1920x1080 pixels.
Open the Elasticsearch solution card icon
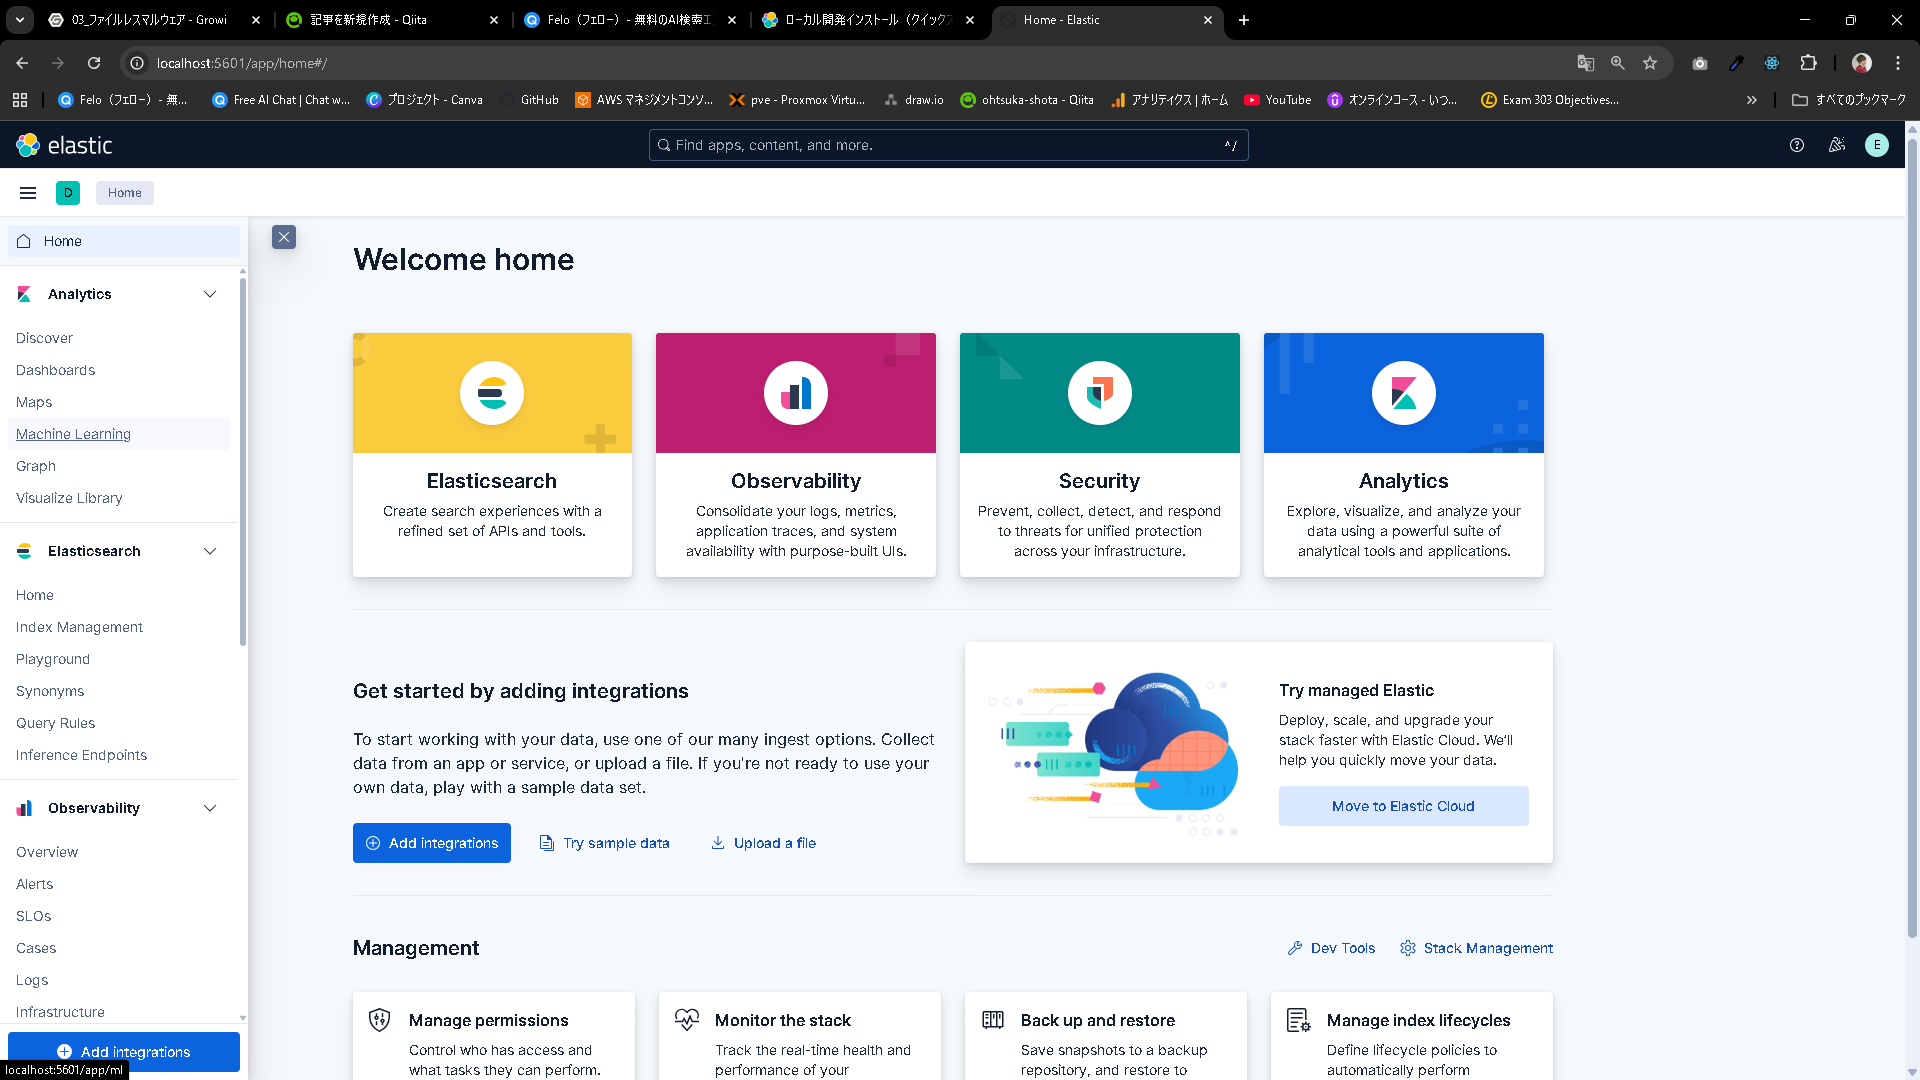[x=492, y=393]
